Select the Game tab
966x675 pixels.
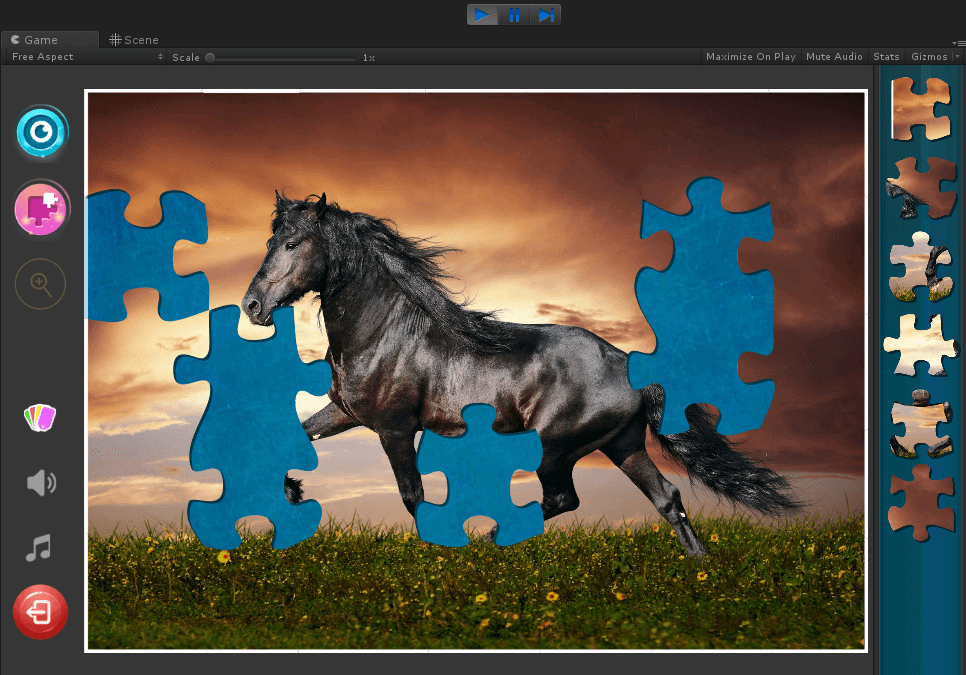40,39
